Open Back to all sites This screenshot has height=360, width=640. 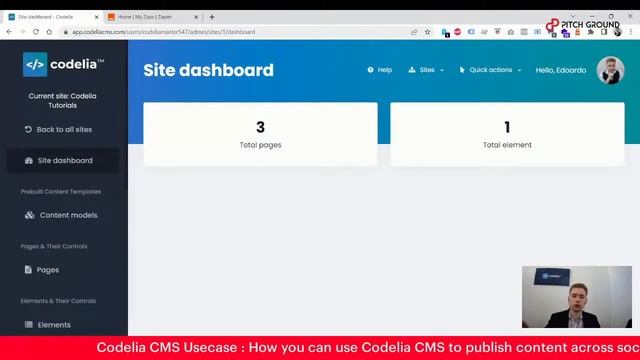(58, 129)
